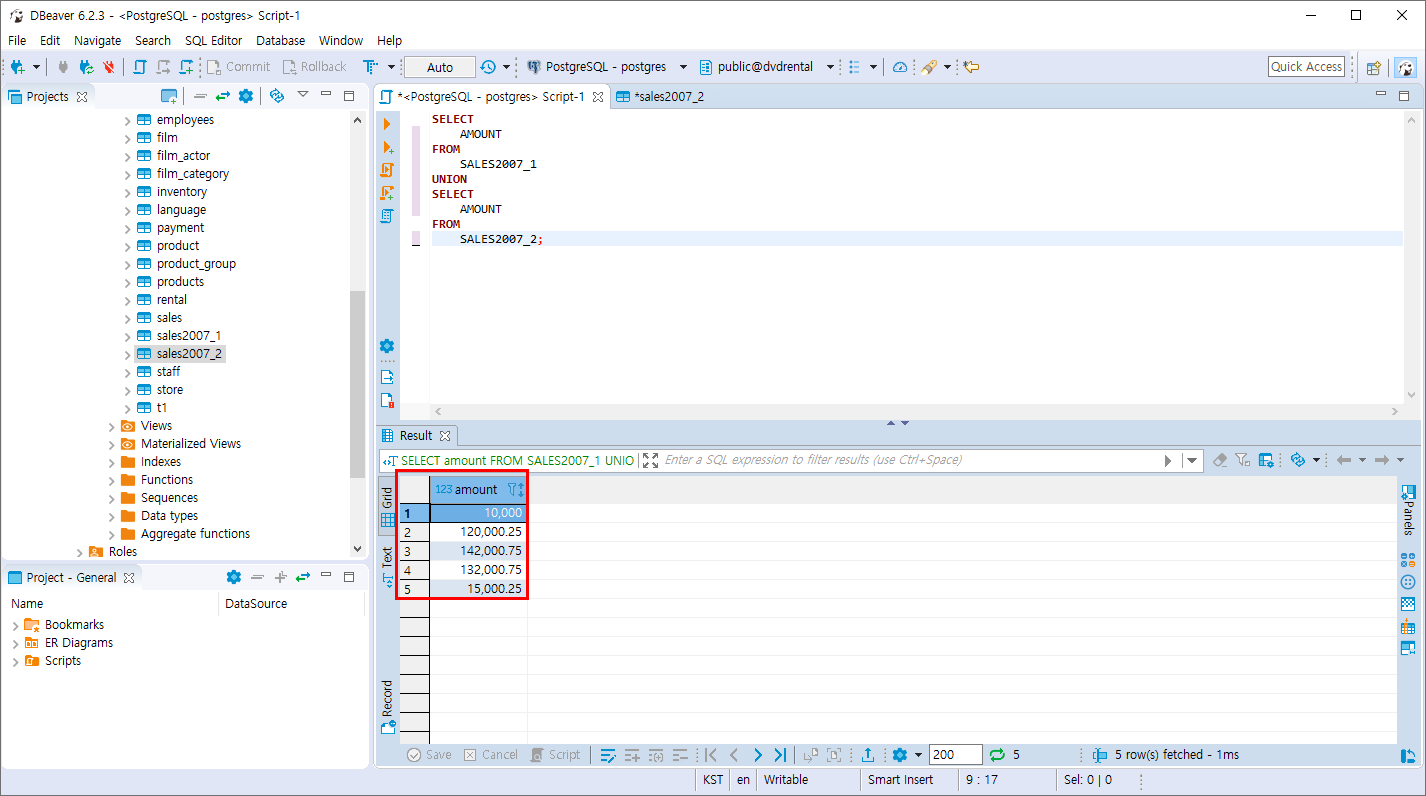Click the New Connection plug icon
1426x796 pixels.
point(18,67)
